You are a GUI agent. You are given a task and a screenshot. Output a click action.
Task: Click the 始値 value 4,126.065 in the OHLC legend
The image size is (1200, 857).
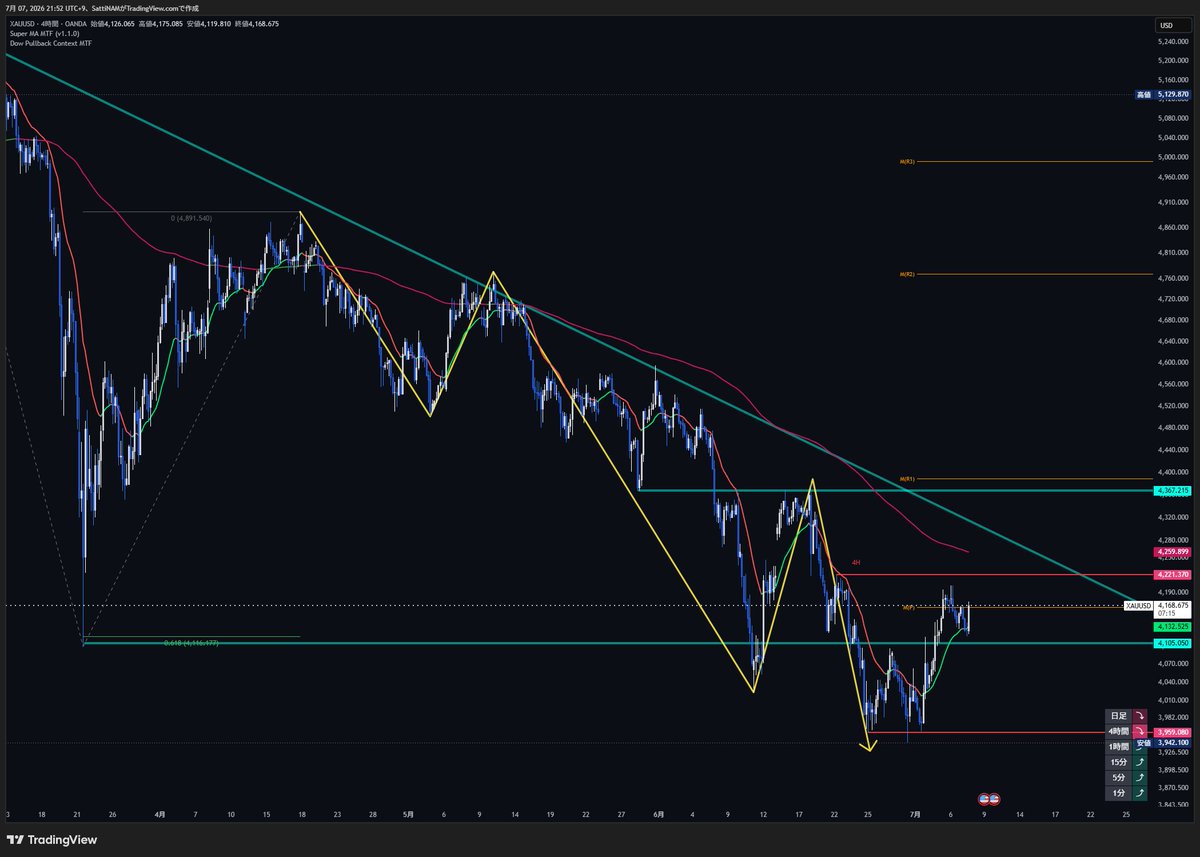pos(119,24)
